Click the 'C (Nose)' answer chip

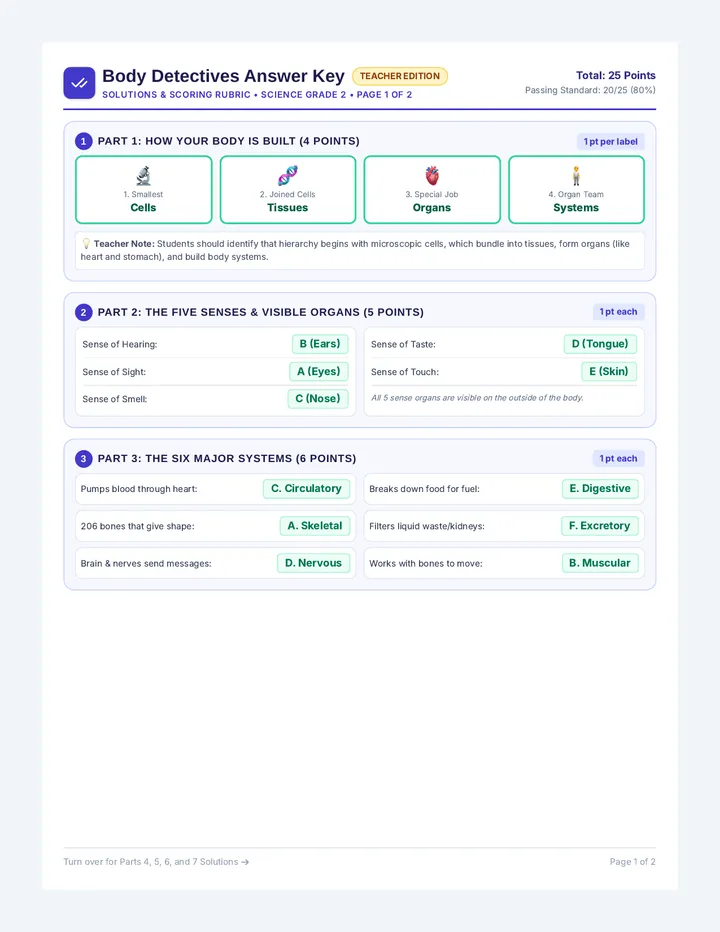(317, 399)
